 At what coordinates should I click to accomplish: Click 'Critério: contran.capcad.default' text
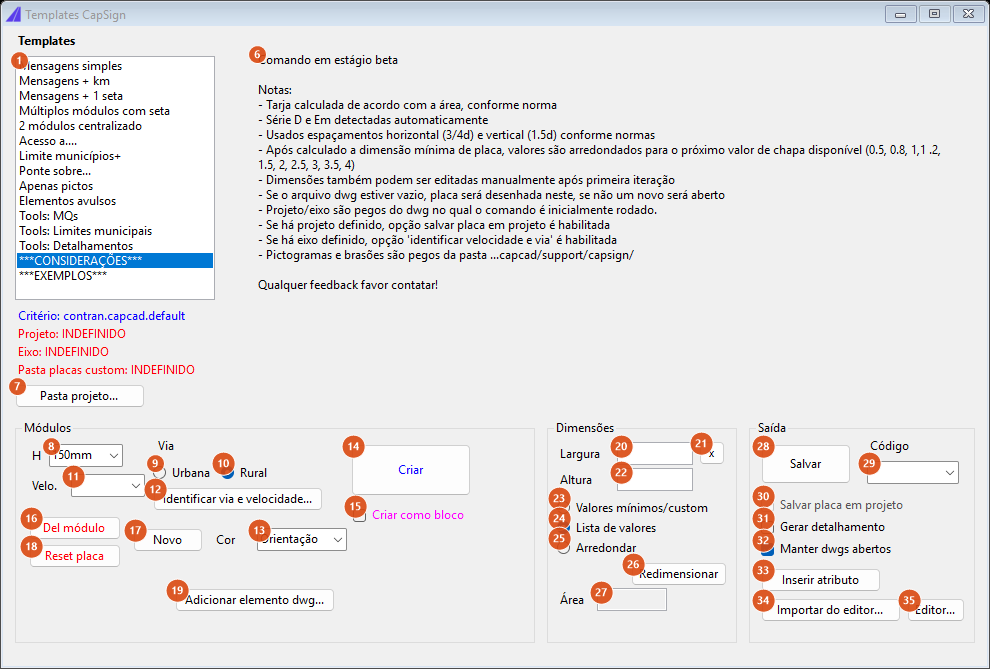tap(102, 316)
